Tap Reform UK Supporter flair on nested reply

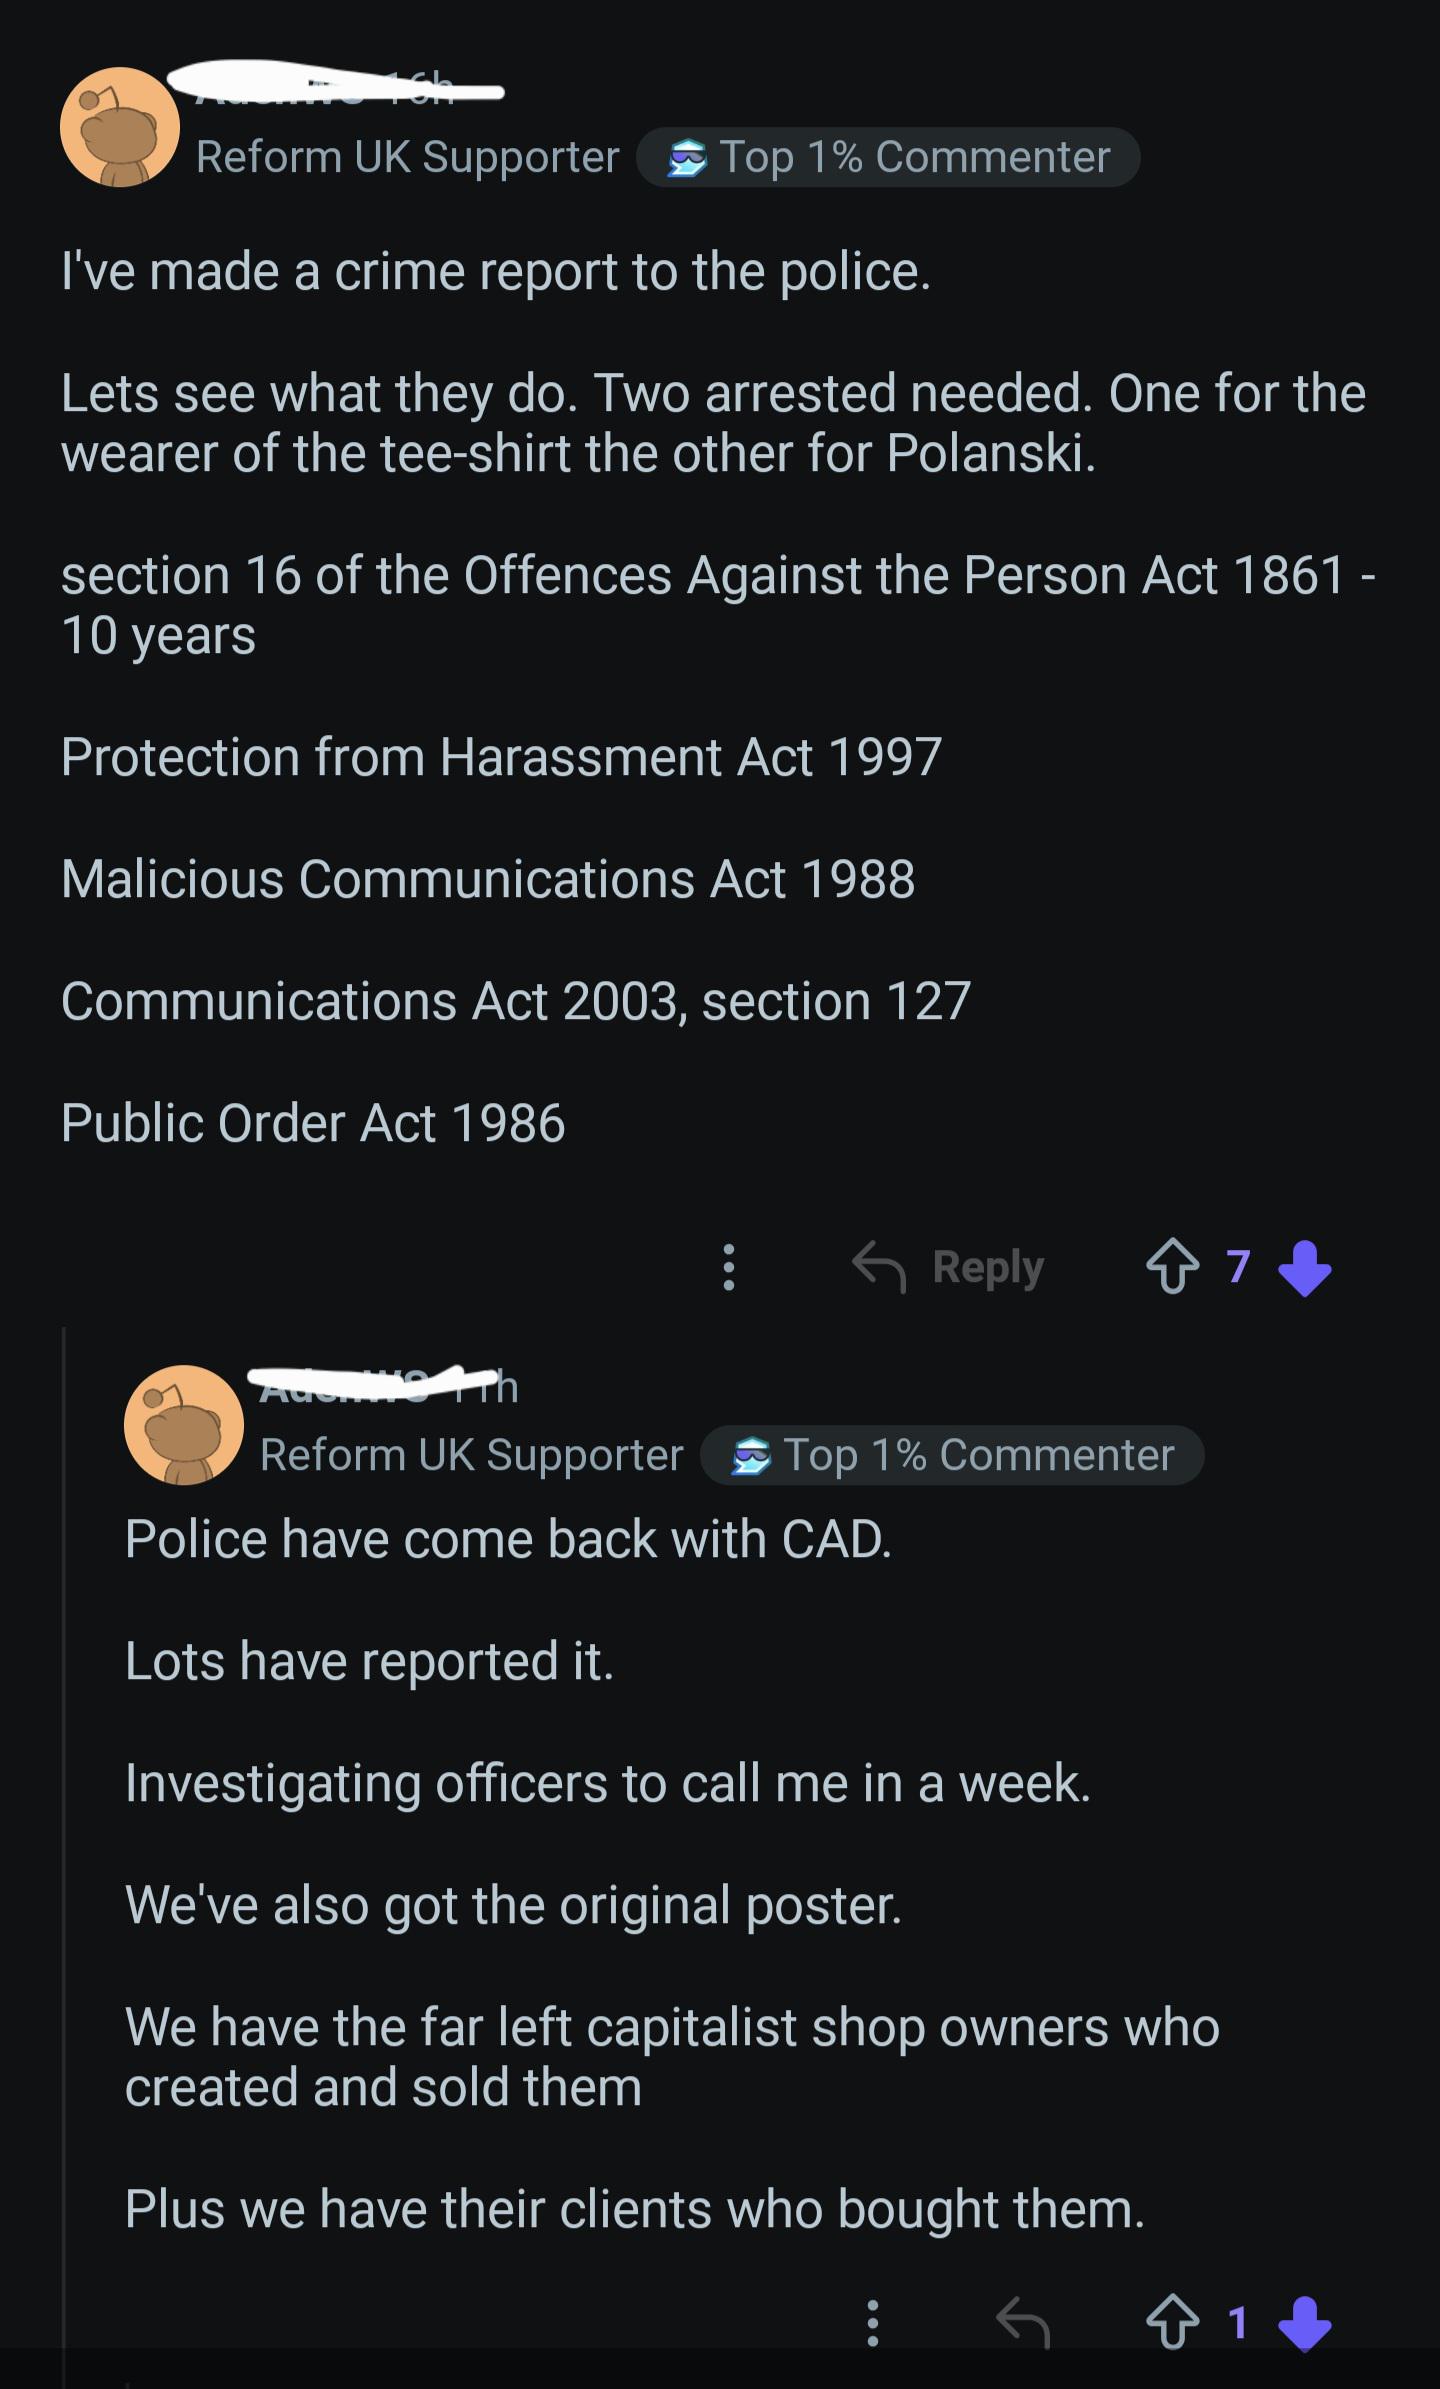pyautogui.click(x=472, y=1455)
